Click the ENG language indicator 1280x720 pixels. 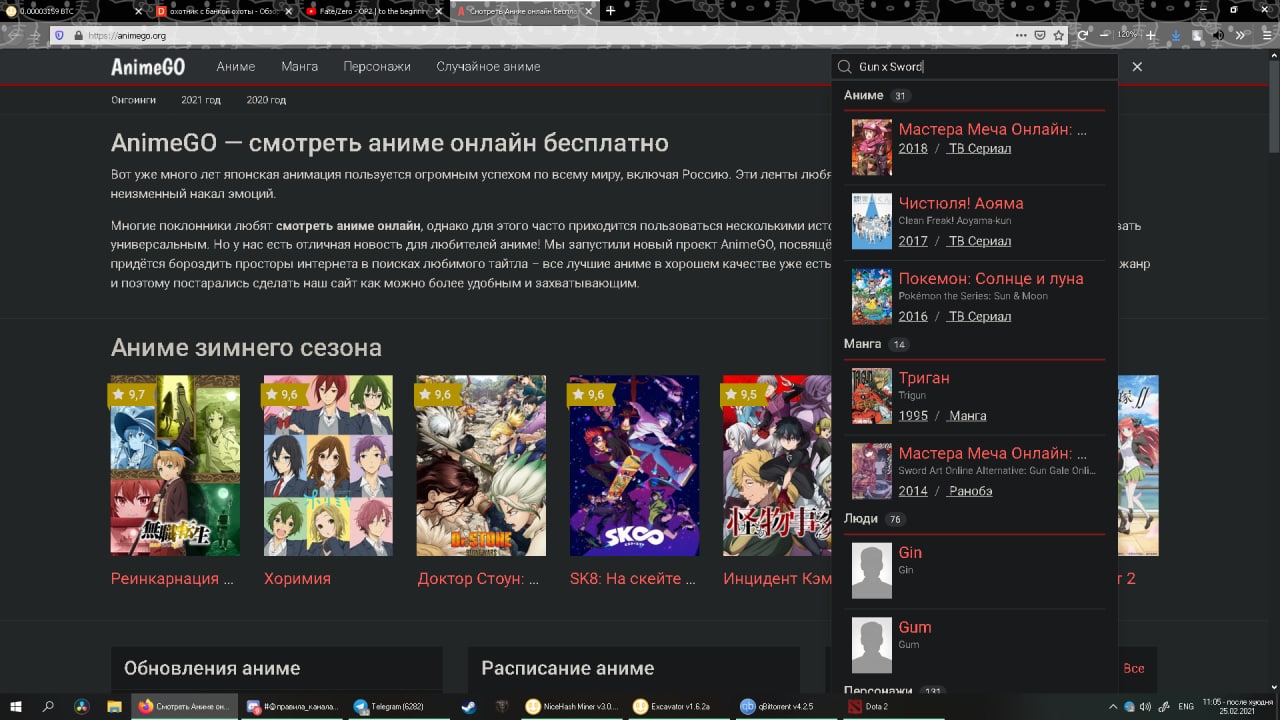pos(1186,706)
